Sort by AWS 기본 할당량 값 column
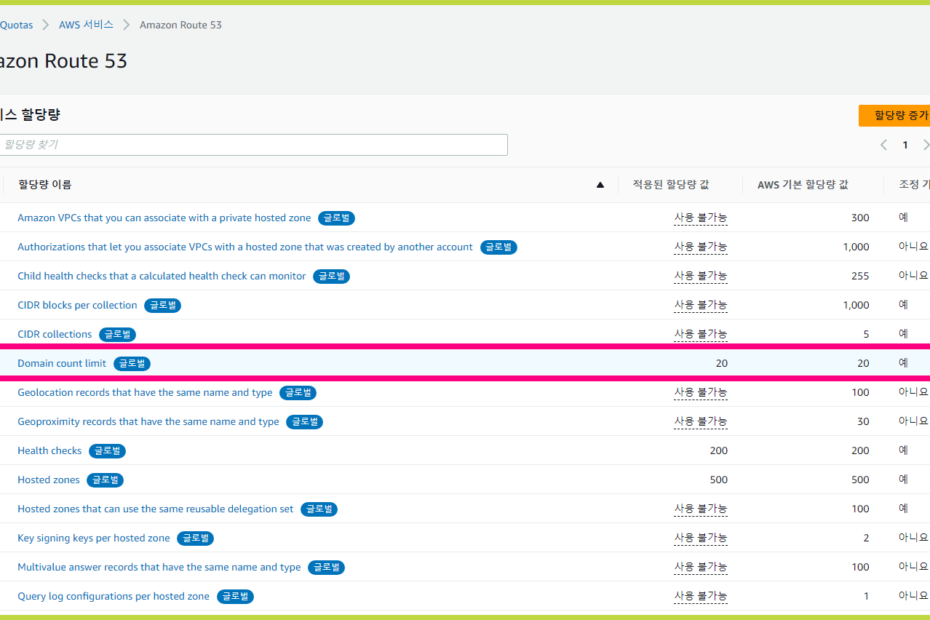 (802, 185)
